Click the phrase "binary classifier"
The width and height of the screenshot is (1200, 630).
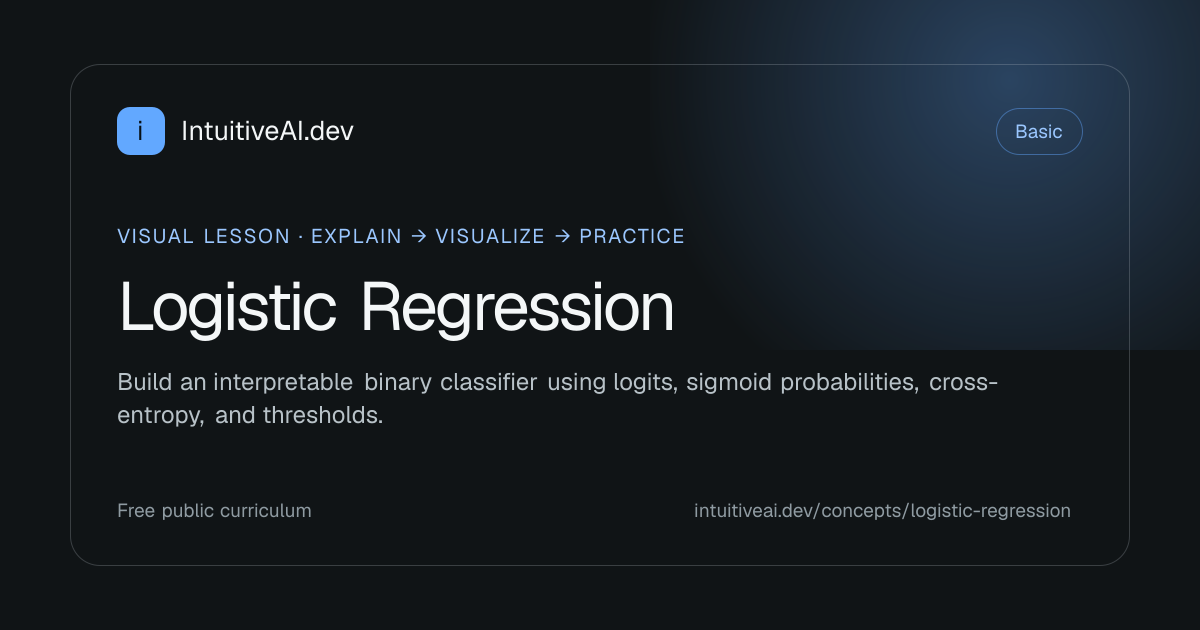tap(451, 382)
